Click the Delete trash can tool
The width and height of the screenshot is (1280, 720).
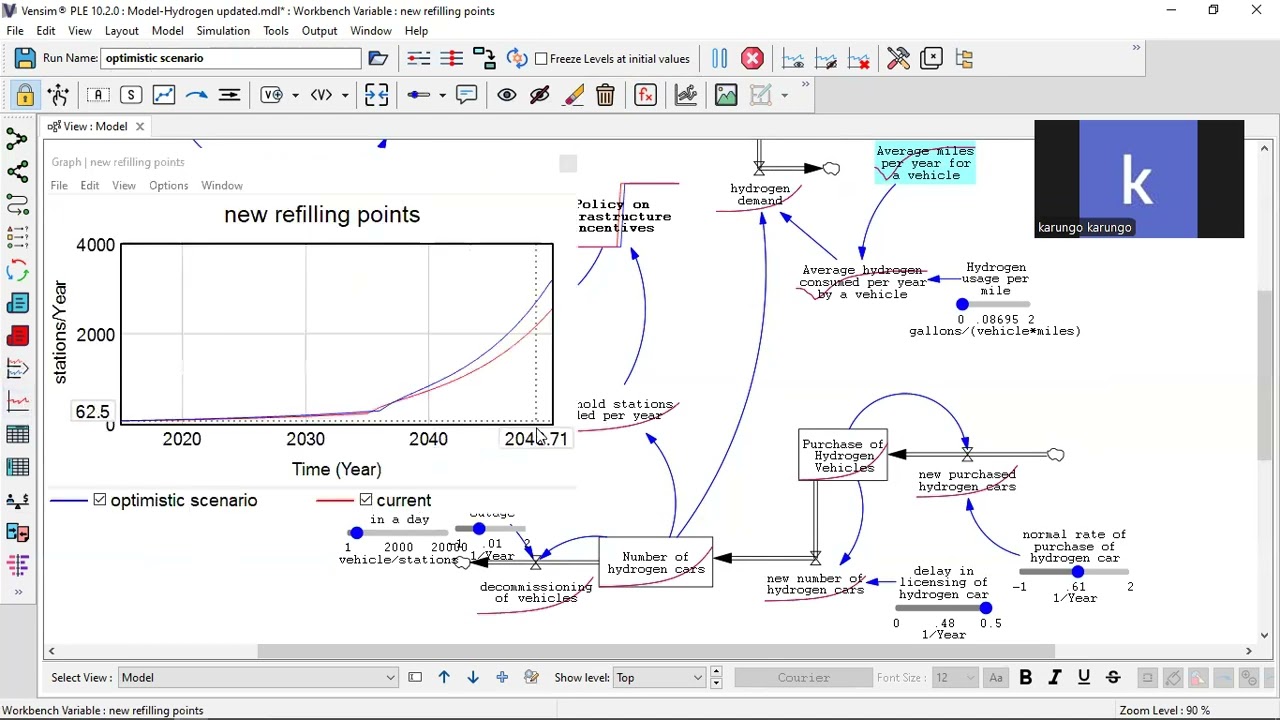click(605, 95)
